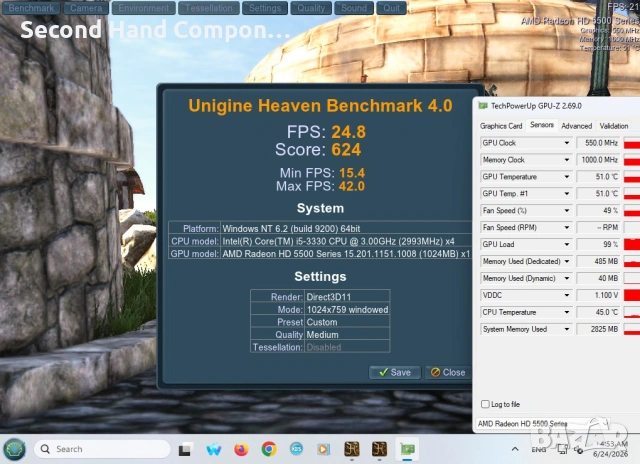Open GPU Temperature sensor dropdown
Viewport: 640px width, 464px height.
pyautogui.click(x=567, y=177)
